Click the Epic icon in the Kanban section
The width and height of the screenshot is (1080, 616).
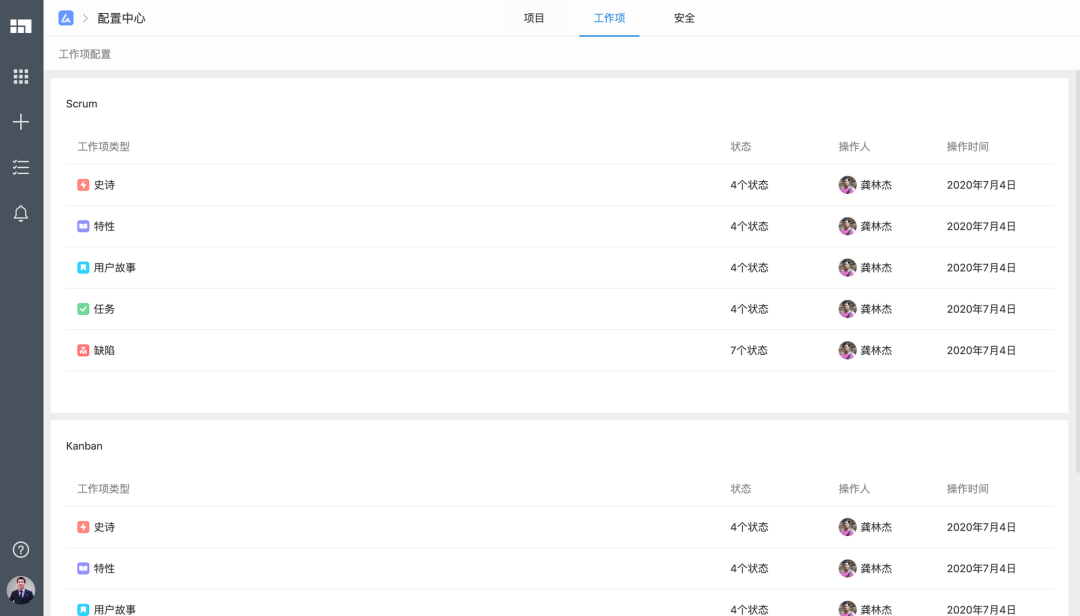tap(83, 527)
